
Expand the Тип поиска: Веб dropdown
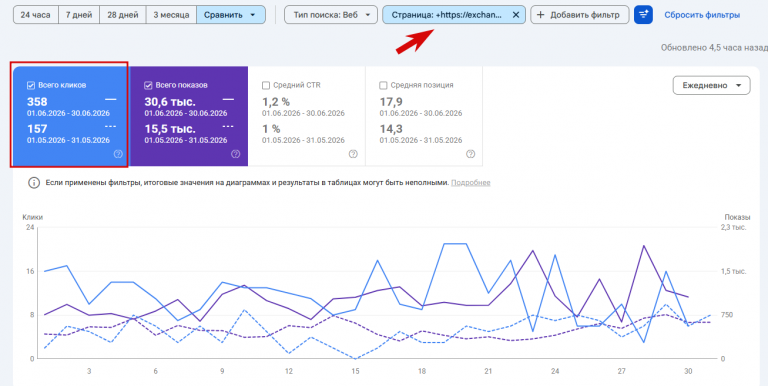331,15
